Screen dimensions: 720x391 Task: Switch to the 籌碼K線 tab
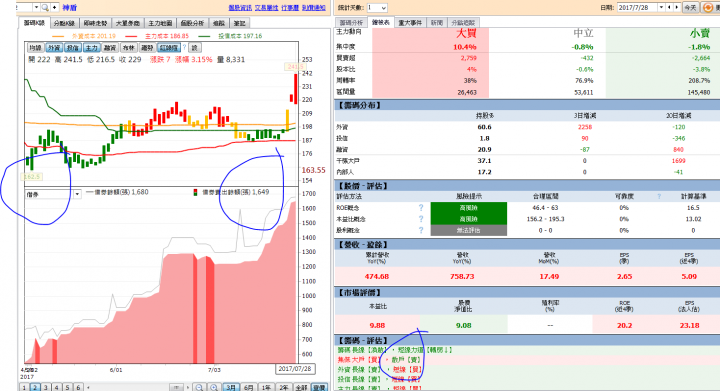[x=34, y=22]
